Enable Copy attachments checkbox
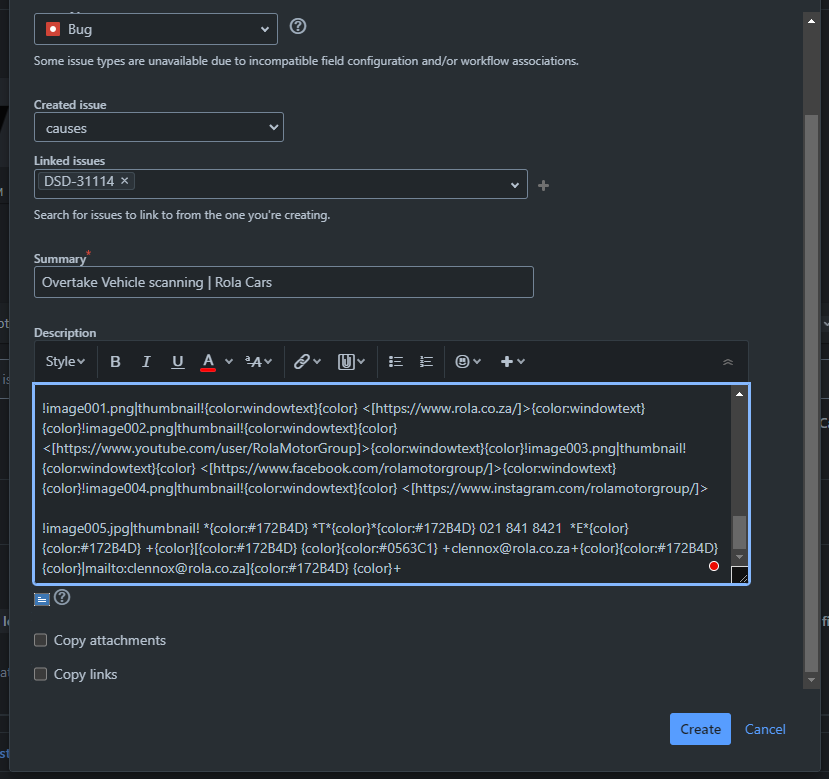The image size is (829, 779). (x=40, y=640)
